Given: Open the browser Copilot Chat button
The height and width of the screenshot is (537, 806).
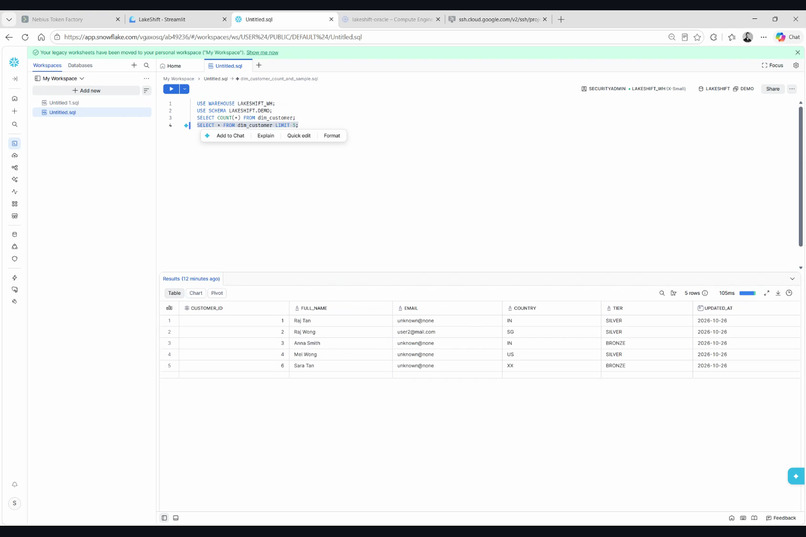Looking at the screenshot, I should (x=788, y=37).
